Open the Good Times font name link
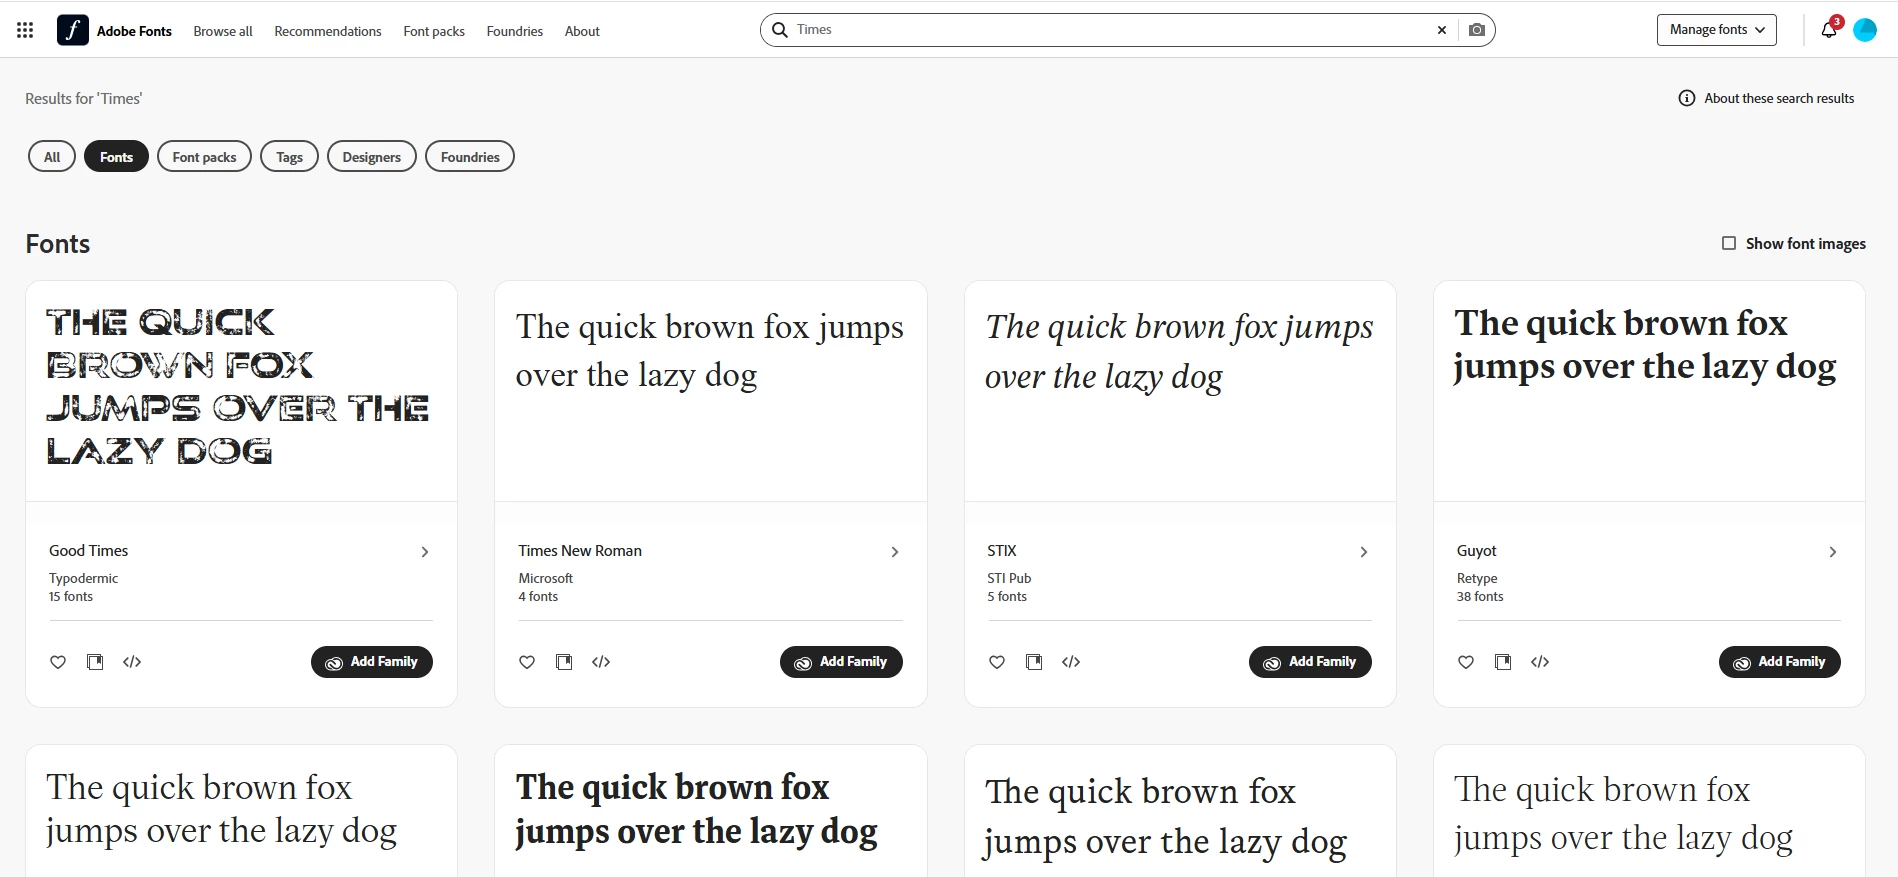 click(89, 551)
